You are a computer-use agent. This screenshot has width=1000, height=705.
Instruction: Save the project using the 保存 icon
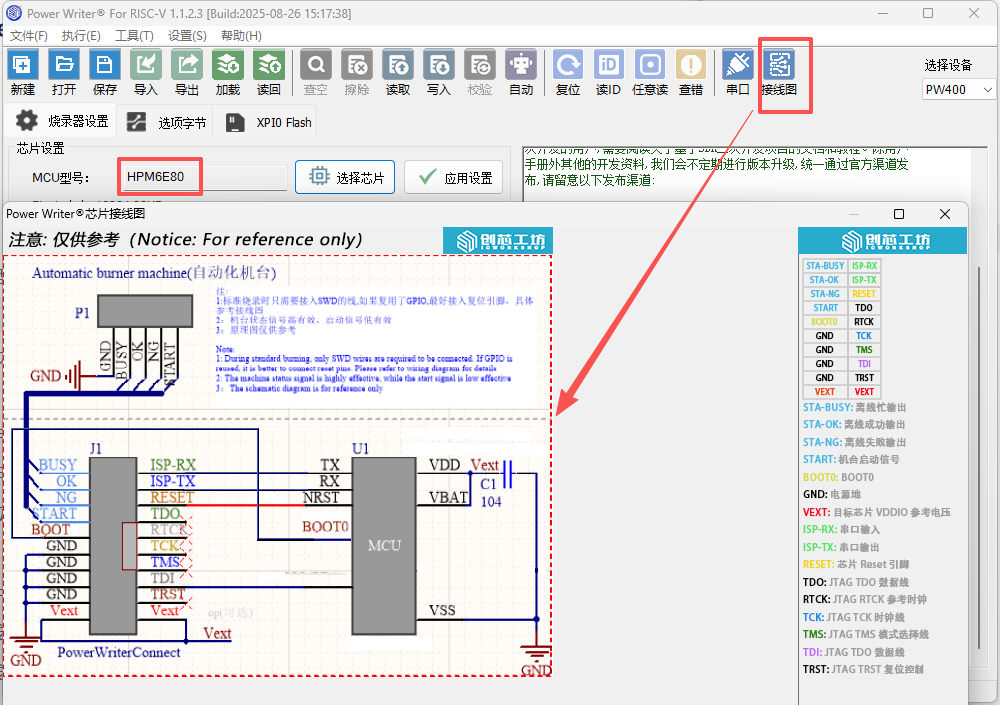click(x=104, y=72)
